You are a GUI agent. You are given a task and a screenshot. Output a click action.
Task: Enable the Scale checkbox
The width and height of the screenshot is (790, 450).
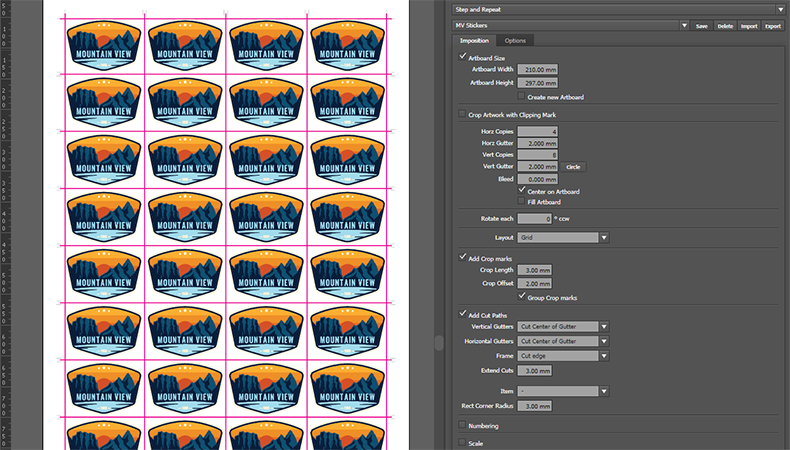pos(462,442)
